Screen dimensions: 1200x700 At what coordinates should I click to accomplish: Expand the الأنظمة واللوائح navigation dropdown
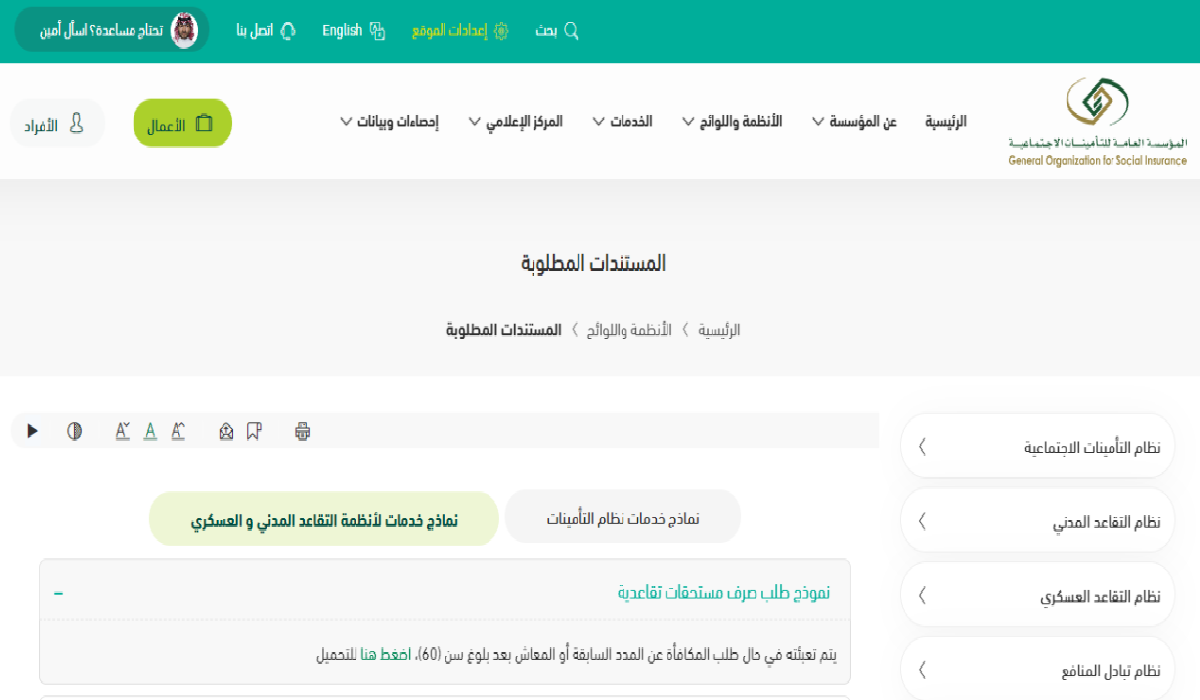(x=732, y=122)
